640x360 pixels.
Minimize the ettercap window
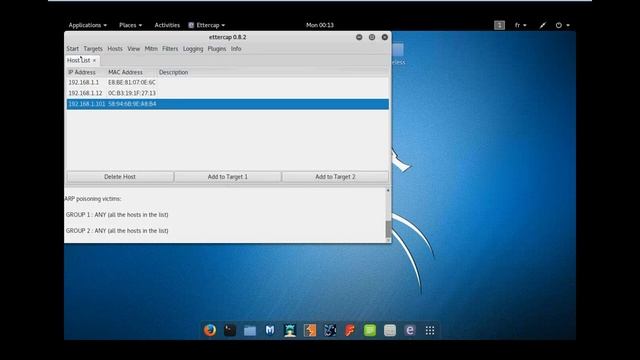[359, 37]
